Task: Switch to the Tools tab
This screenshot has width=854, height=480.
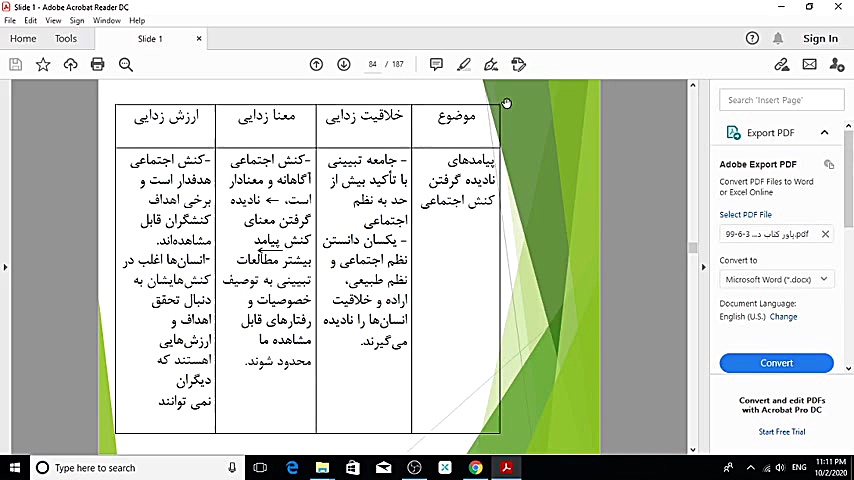Action: pyautogui.click(x=66, y=39)
